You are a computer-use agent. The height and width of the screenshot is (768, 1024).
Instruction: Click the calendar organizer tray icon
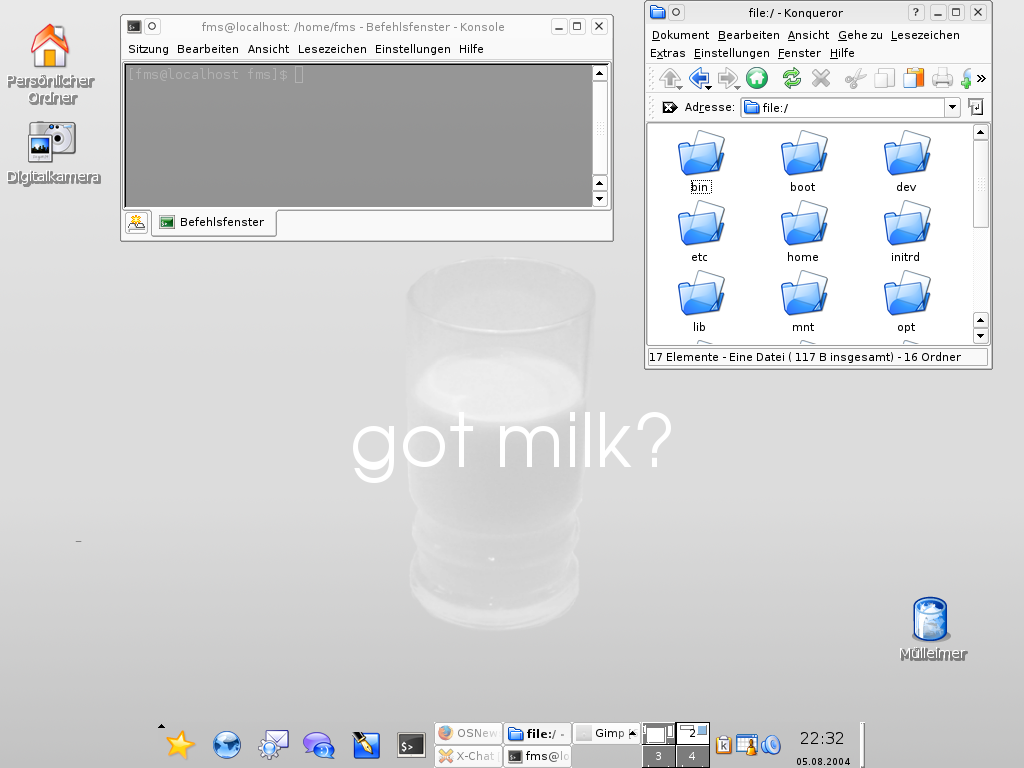tap(746, 744)
